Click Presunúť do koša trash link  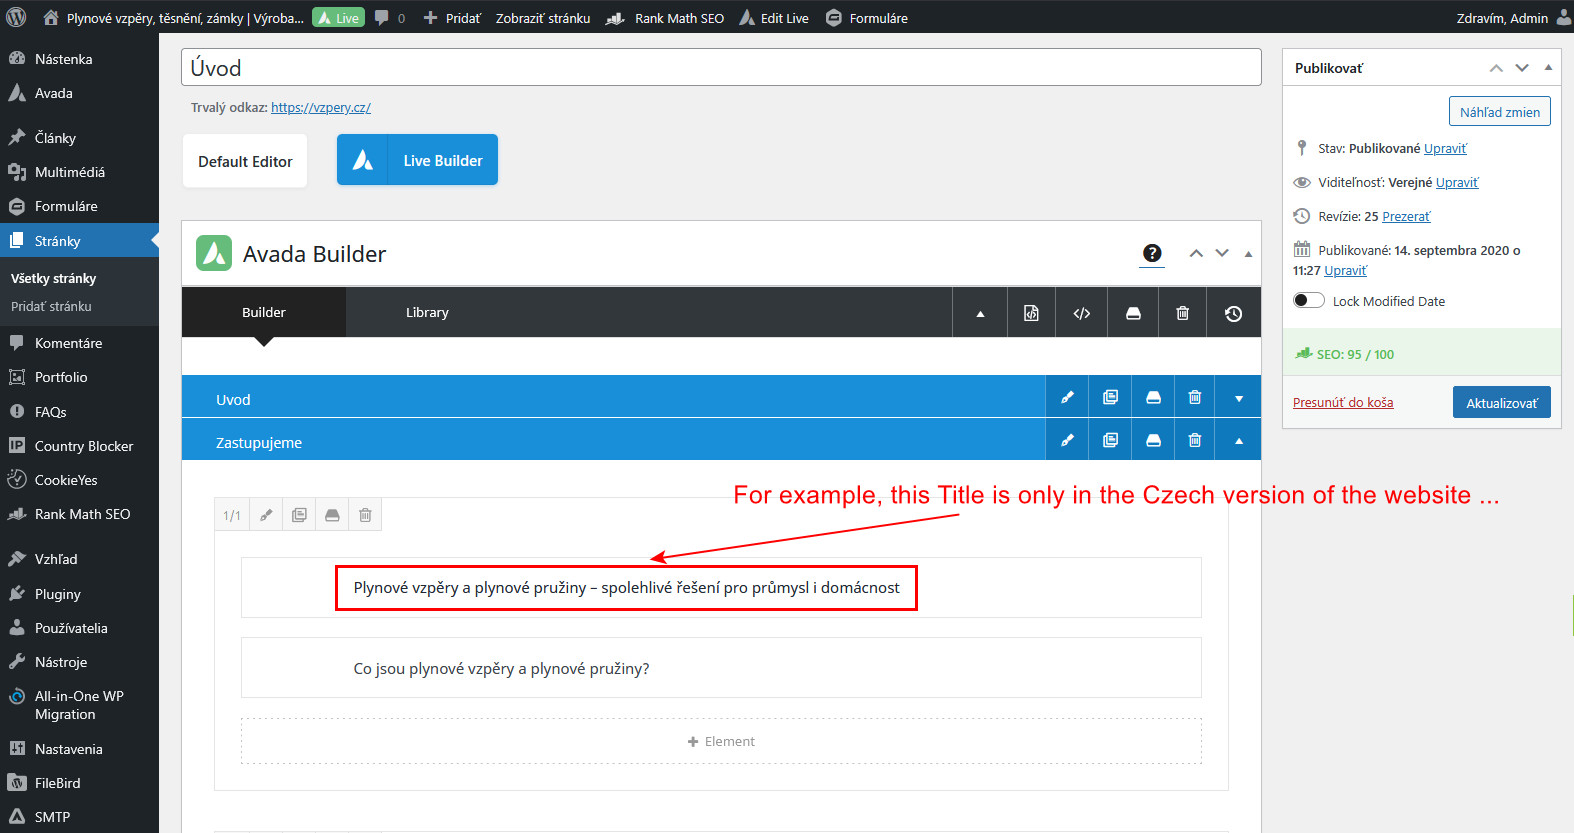(1343, 402)
